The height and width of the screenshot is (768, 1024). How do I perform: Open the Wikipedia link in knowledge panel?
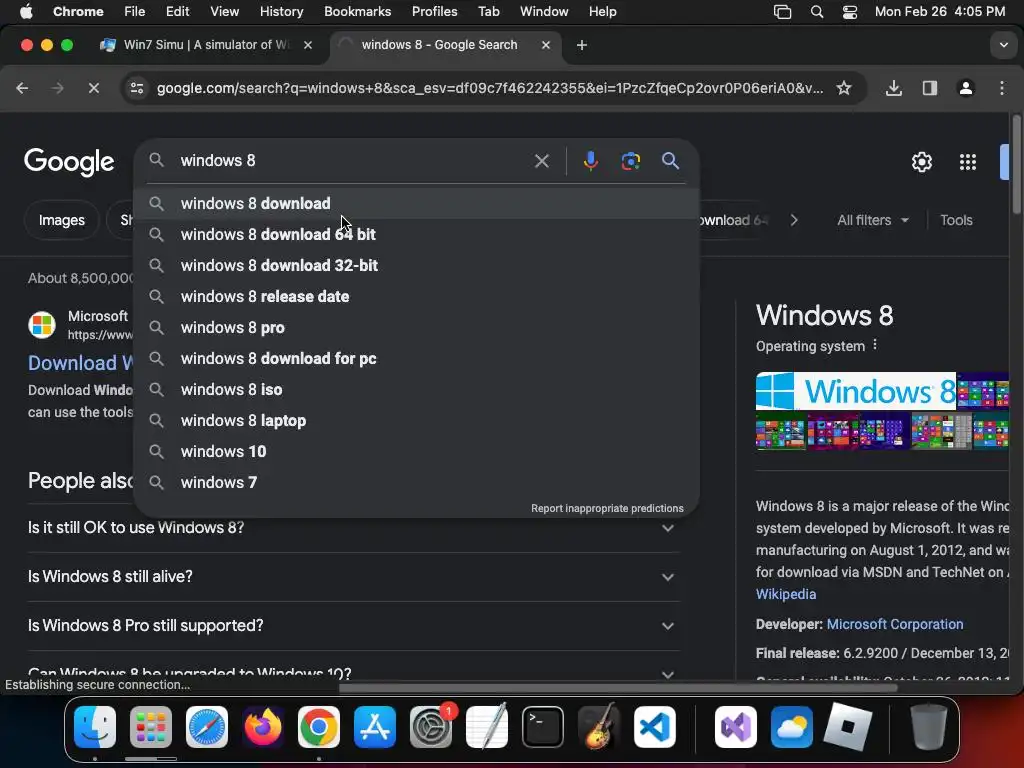tap(786, 594)
